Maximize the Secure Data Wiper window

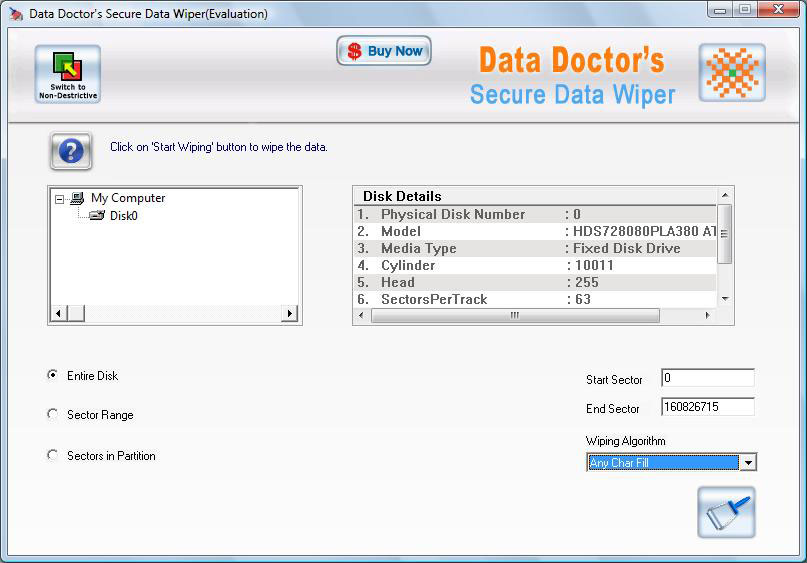(x=744, y=10)
